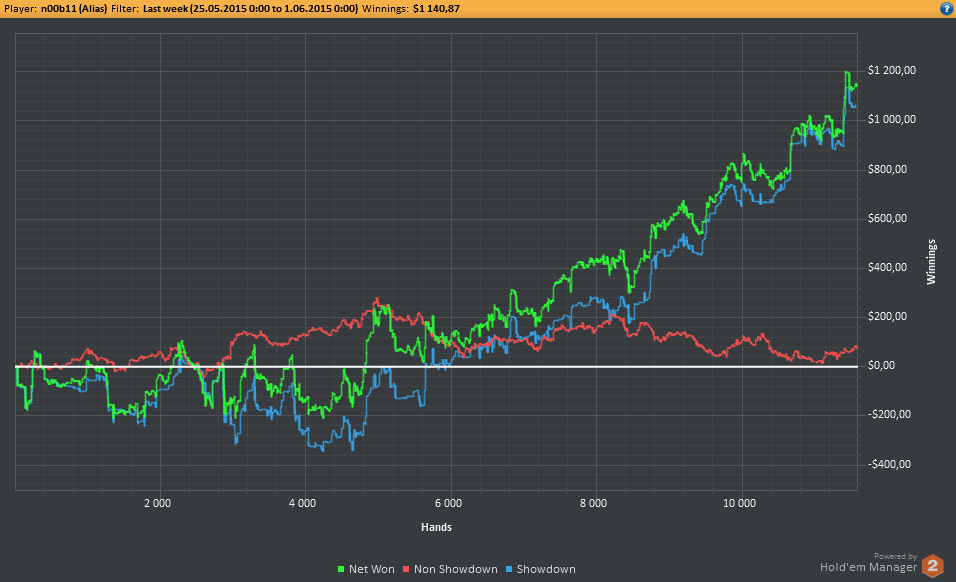Image resolution: width=956 pixels, height=582 pixels.
Task: Click the -$400,00 axis label
Action: 889,464
